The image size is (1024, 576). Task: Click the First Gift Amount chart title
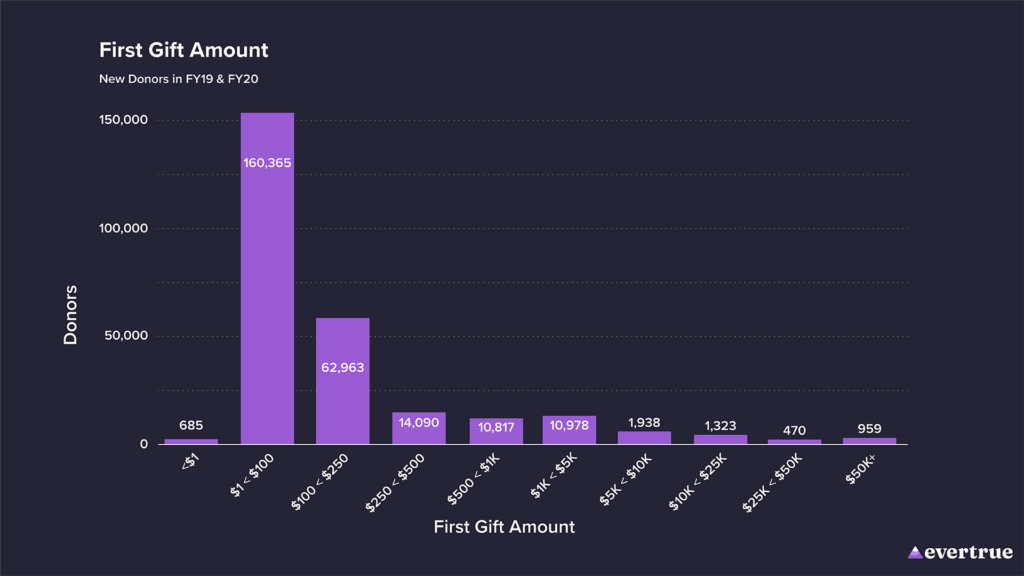(183, 50)
